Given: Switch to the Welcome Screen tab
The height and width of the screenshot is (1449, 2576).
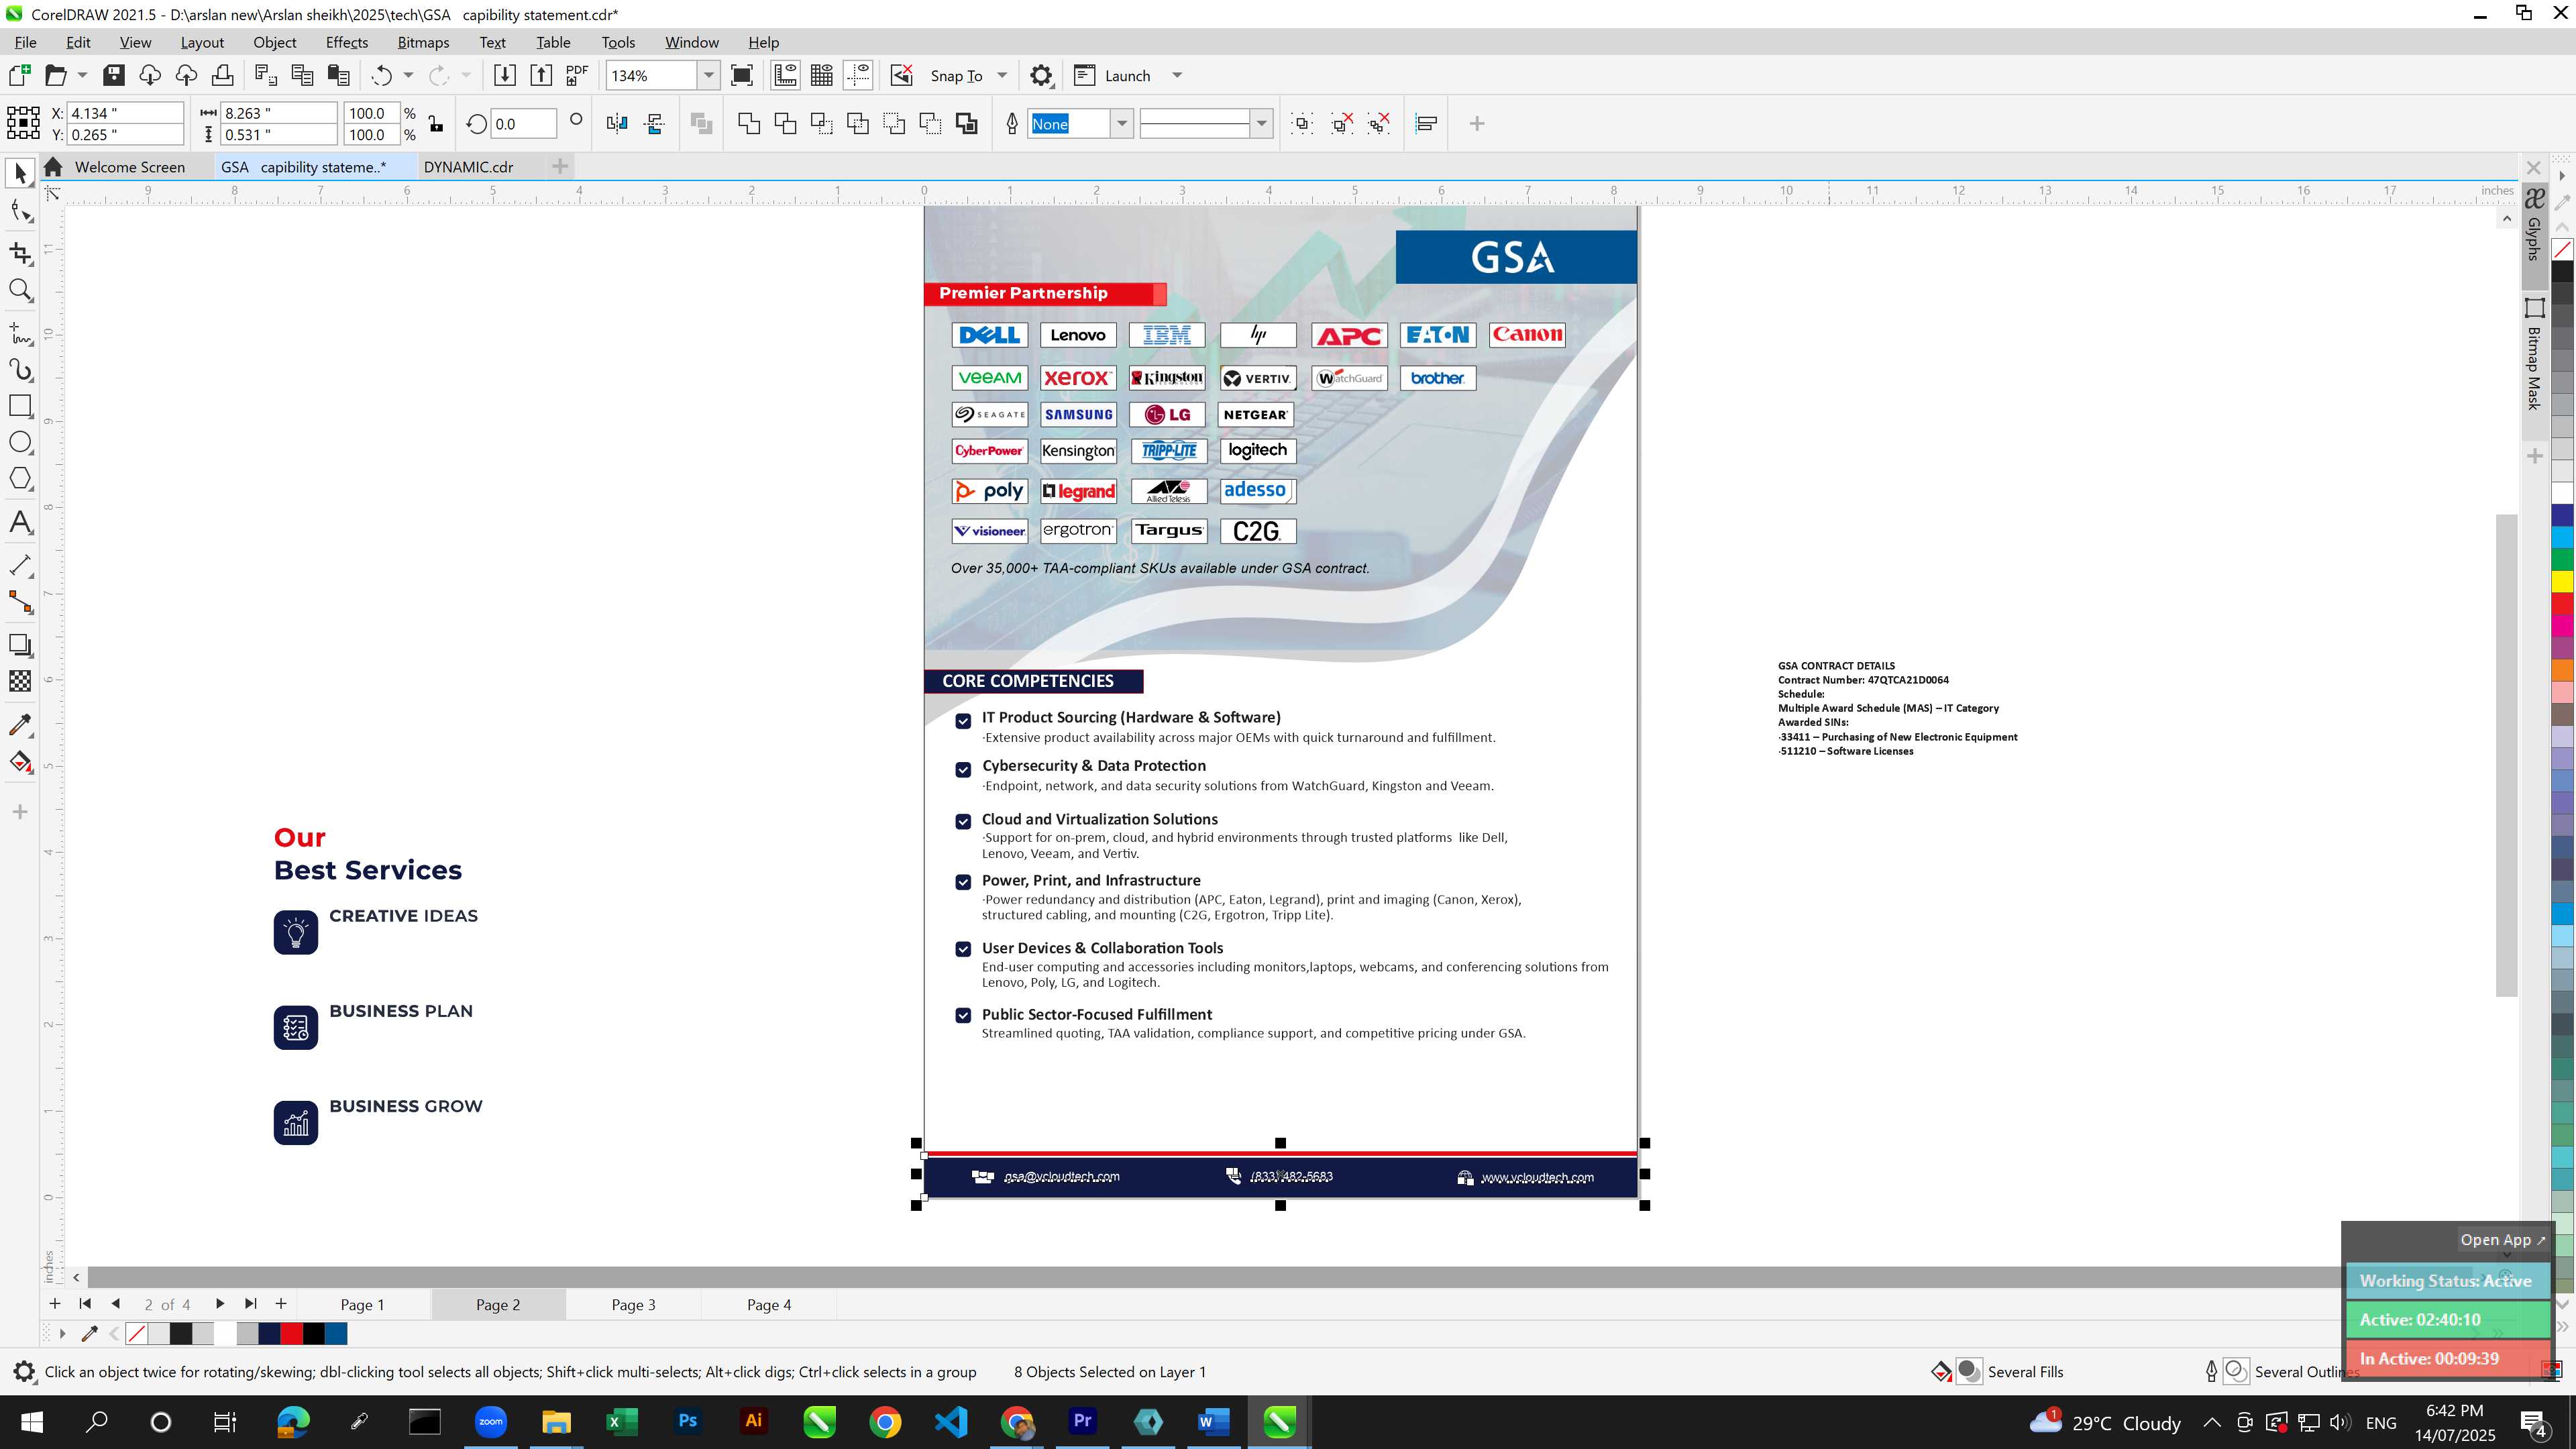Looking at the screenshot, I should [x=130, y=167].
